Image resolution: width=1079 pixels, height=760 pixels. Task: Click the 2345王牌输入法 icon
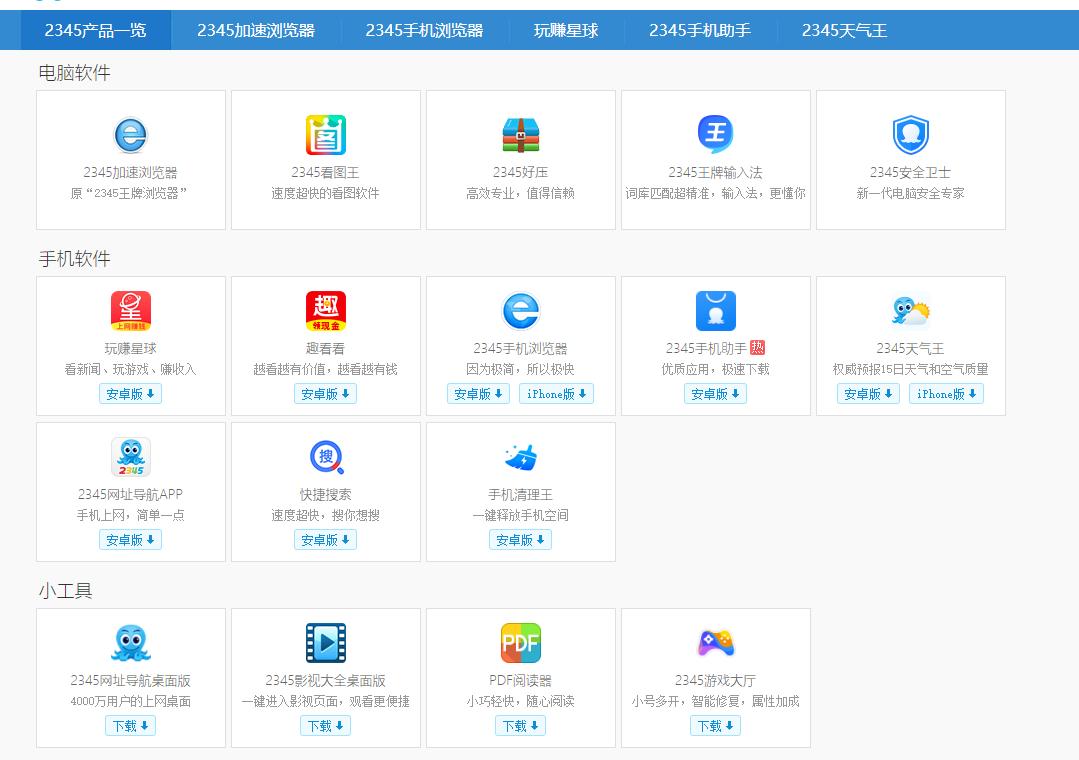(716, 134)
